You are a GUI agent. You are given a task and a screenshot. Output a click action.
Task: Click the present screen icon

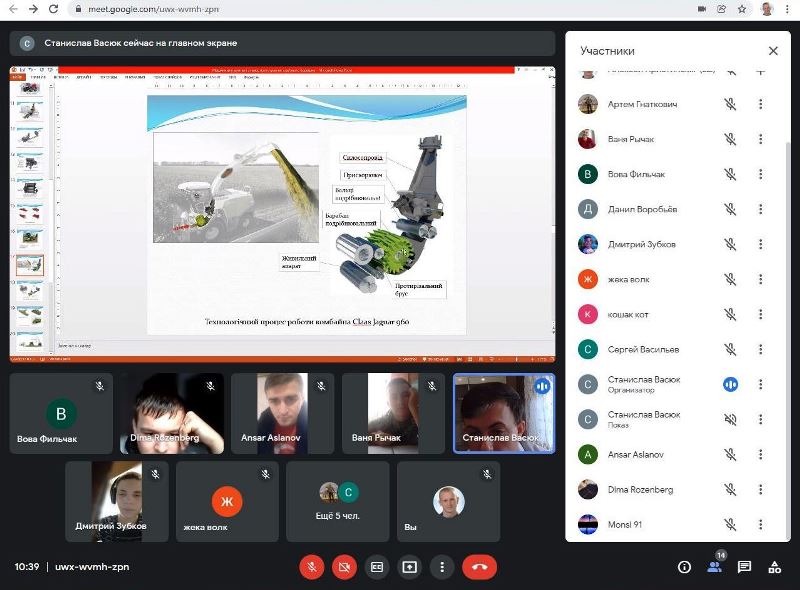tap(409, 567)
